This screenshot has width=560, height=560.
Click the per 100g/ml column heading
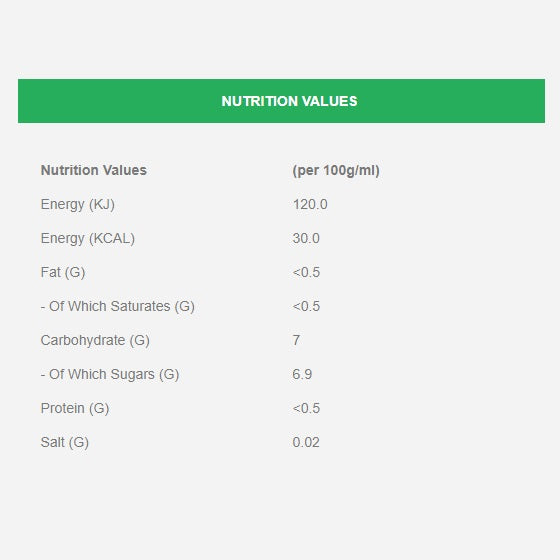tap(336, 170)
